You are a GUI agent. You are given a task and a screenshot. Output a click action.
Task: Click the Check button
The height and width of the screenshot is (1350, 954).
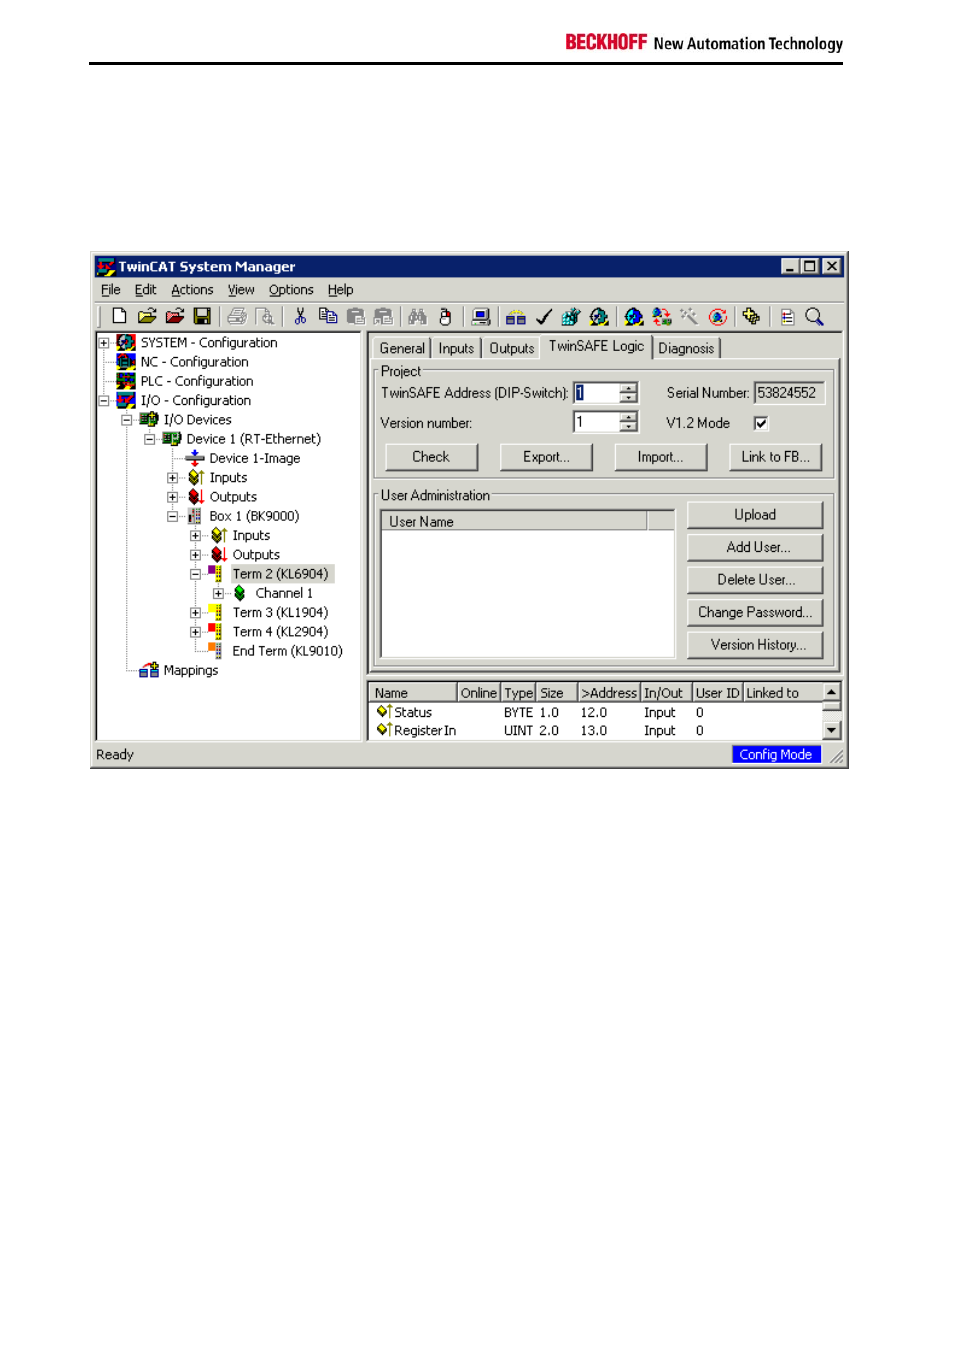point(431,457)
